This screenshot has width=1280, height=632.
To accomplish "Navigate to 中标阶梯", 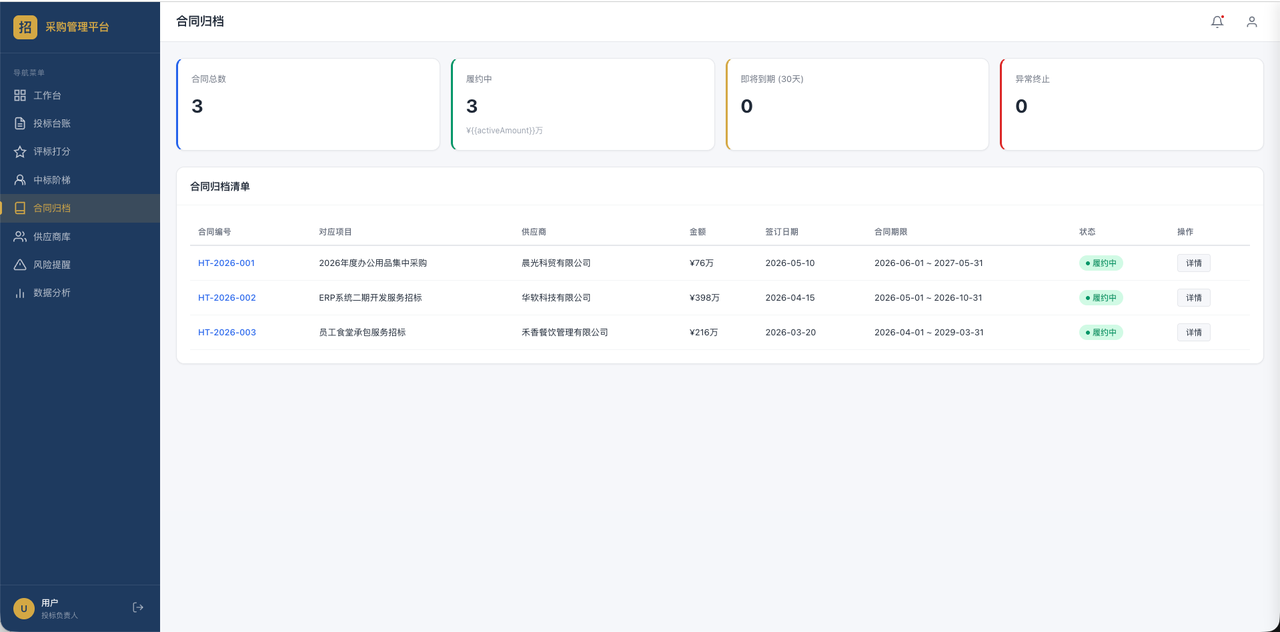I will 80,180.
